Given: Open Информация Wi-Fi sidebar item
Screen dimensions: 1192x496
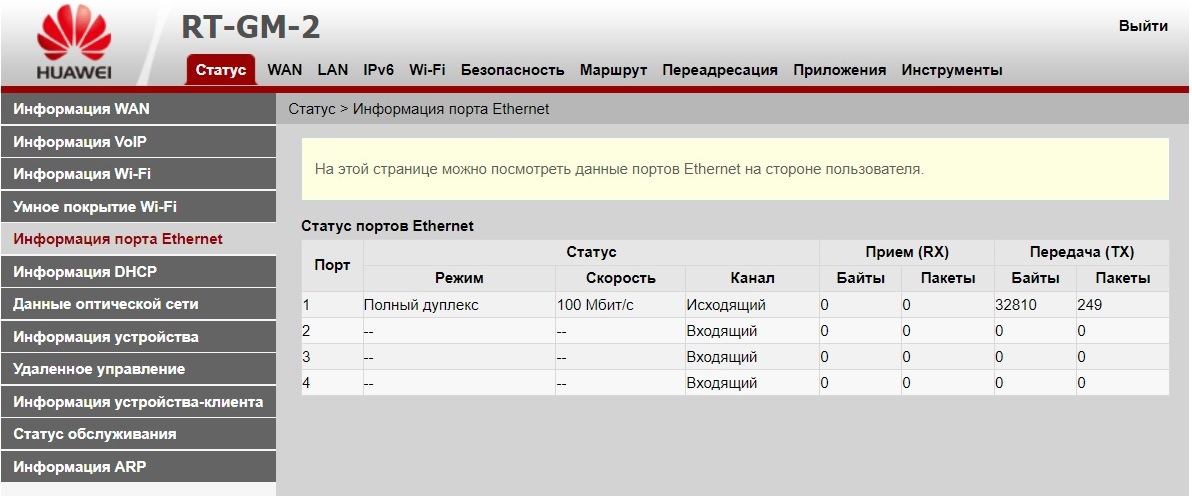Looking at the screenshot, I should click(x=82, y=174).
